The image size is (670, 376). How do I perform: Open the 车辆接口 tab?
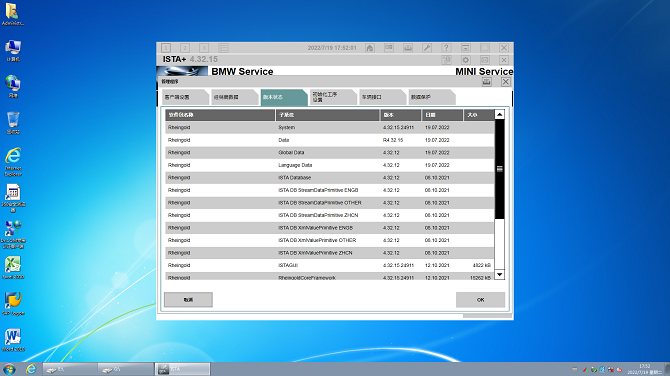[382, 97]
